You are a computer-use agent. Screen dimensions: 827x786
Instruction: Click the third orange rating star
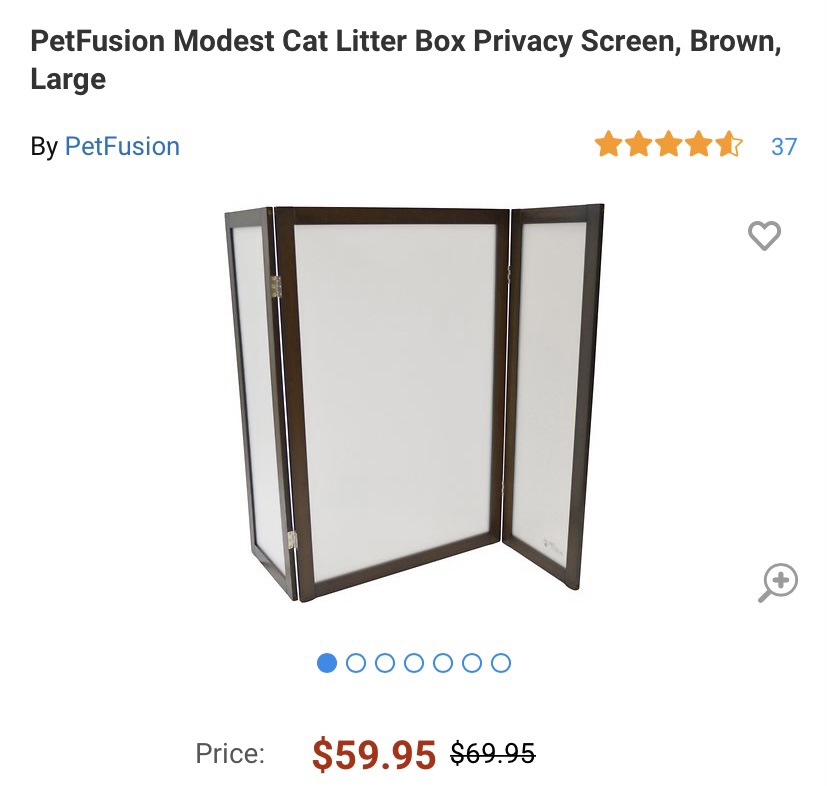coord(669,146)
